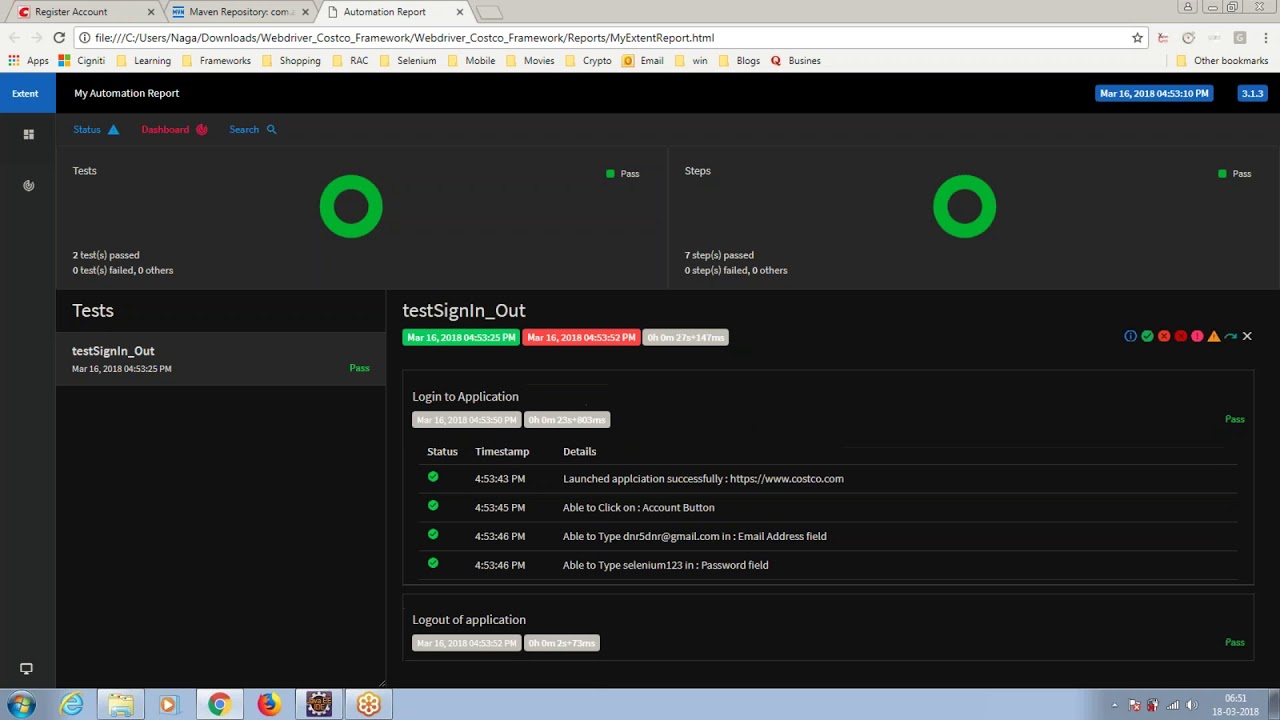Filter steps by green pass check icon
The width and height of the screenshot is (1280, 720).
coord(1147,336)
